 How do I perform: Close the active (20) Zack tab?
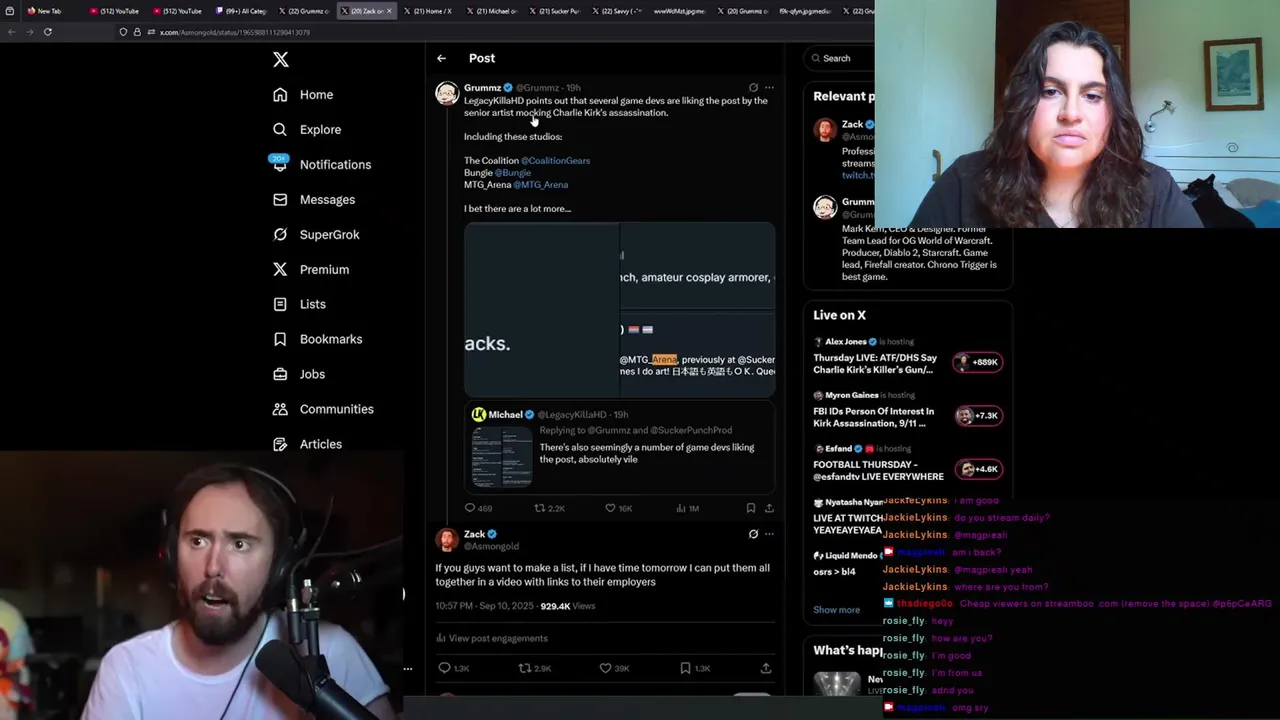coord(390,11)
